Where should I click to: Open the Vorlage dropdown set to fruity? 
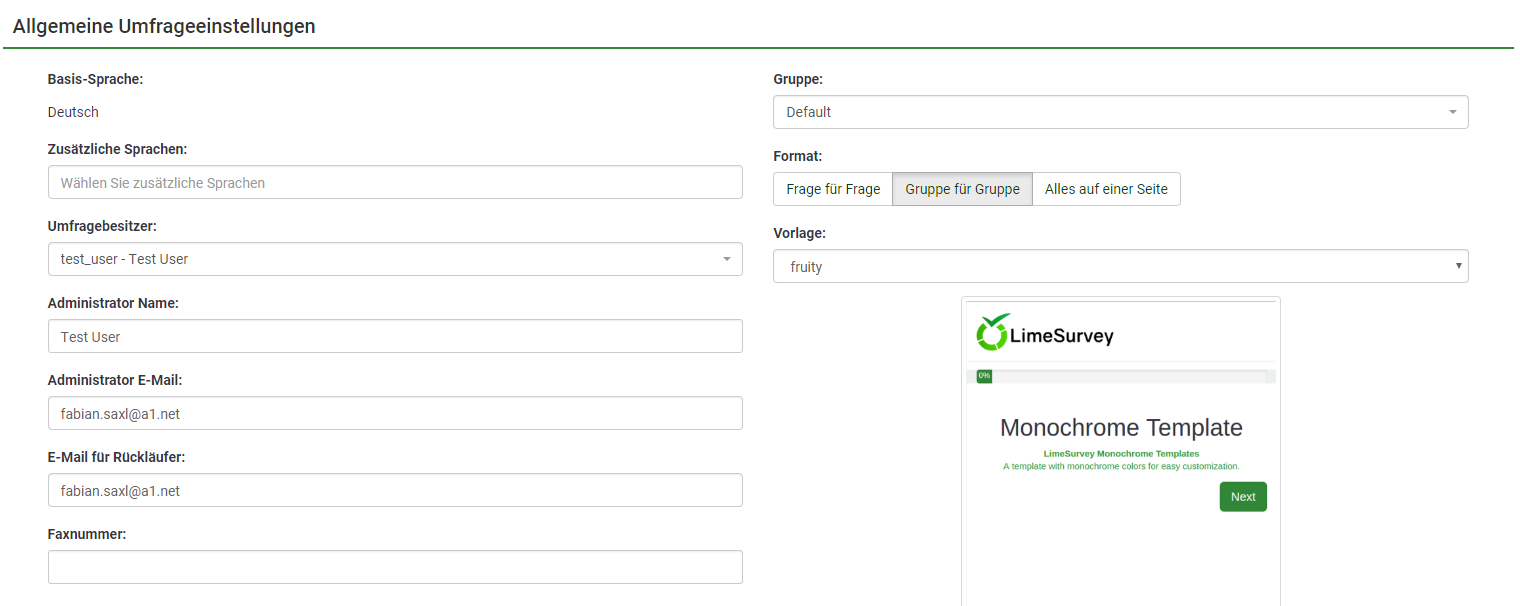(x=1120, y=267)
